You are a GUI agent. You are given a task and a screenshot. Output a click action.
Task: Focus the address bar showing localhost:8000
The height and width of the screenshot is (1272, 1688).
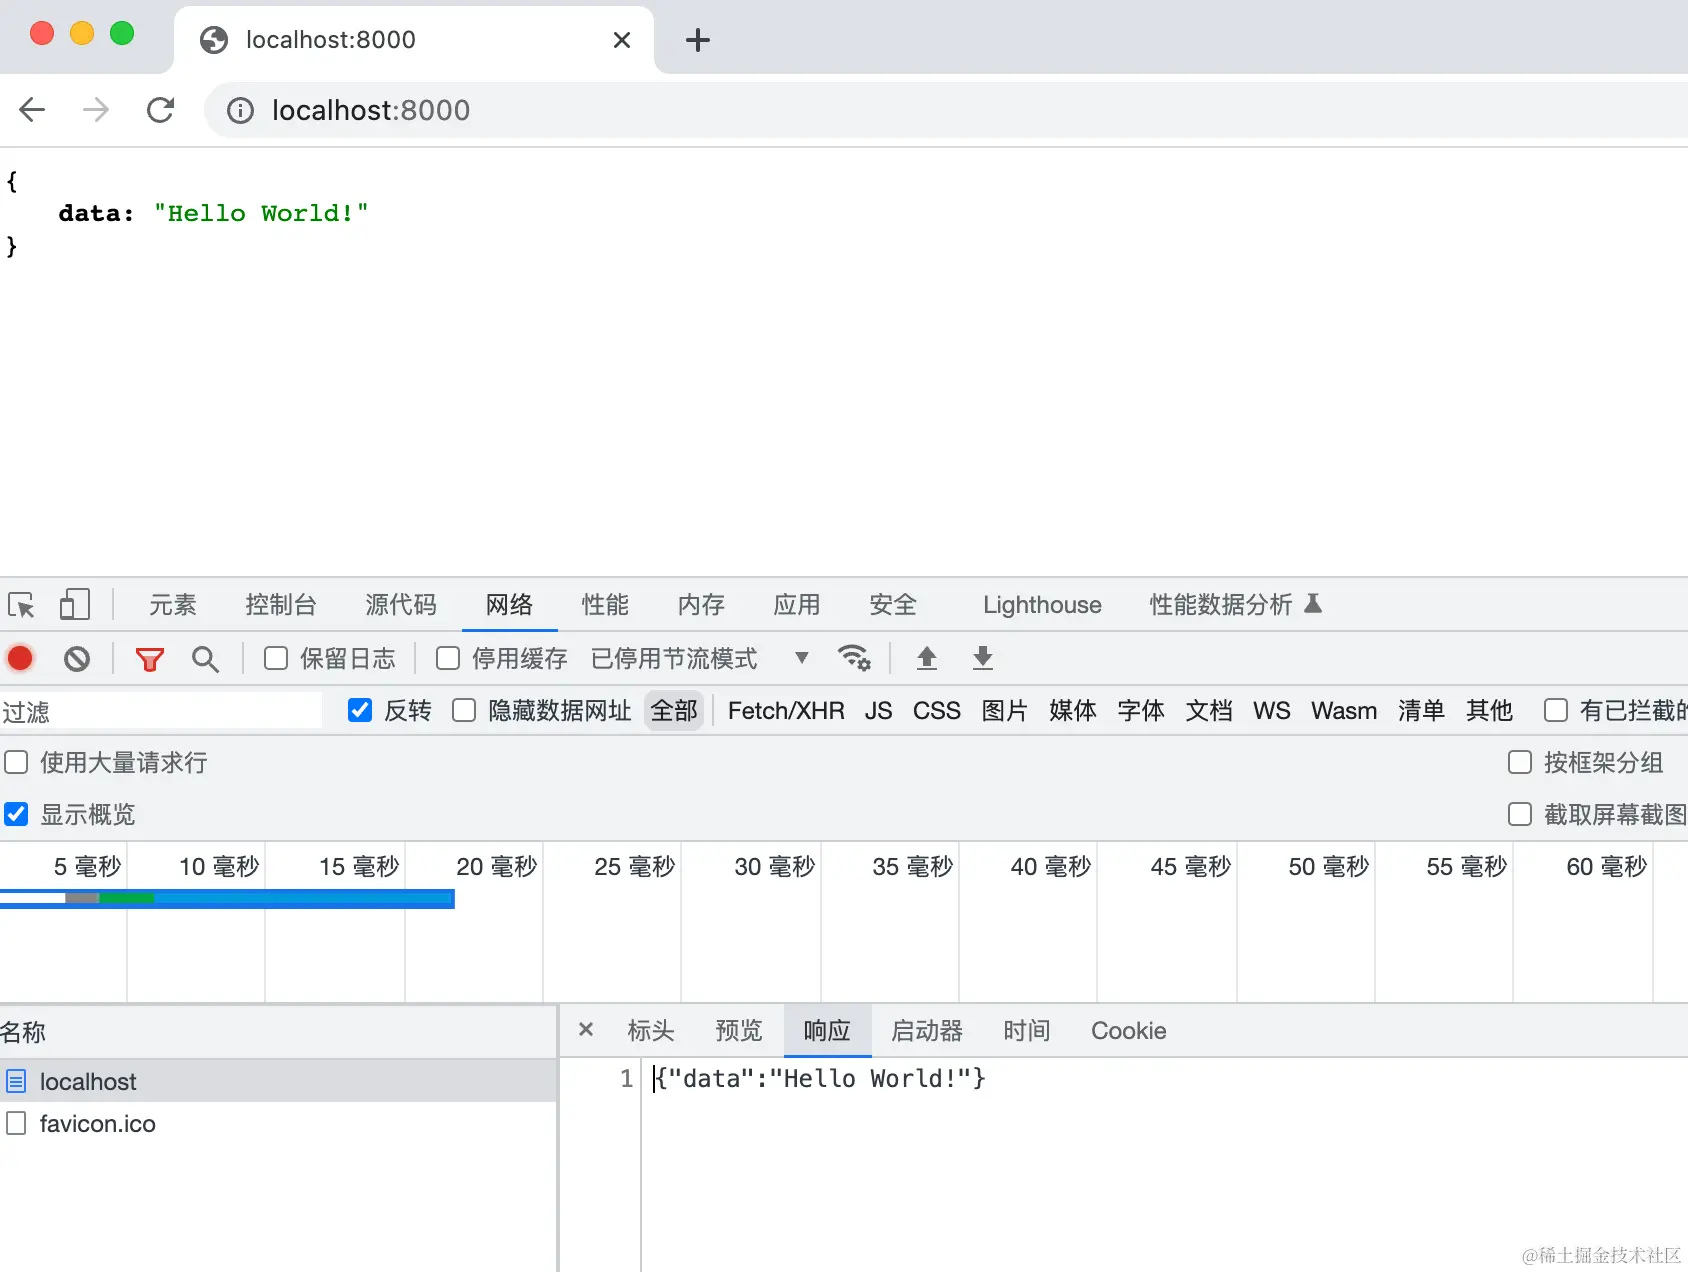click(944, 110)
